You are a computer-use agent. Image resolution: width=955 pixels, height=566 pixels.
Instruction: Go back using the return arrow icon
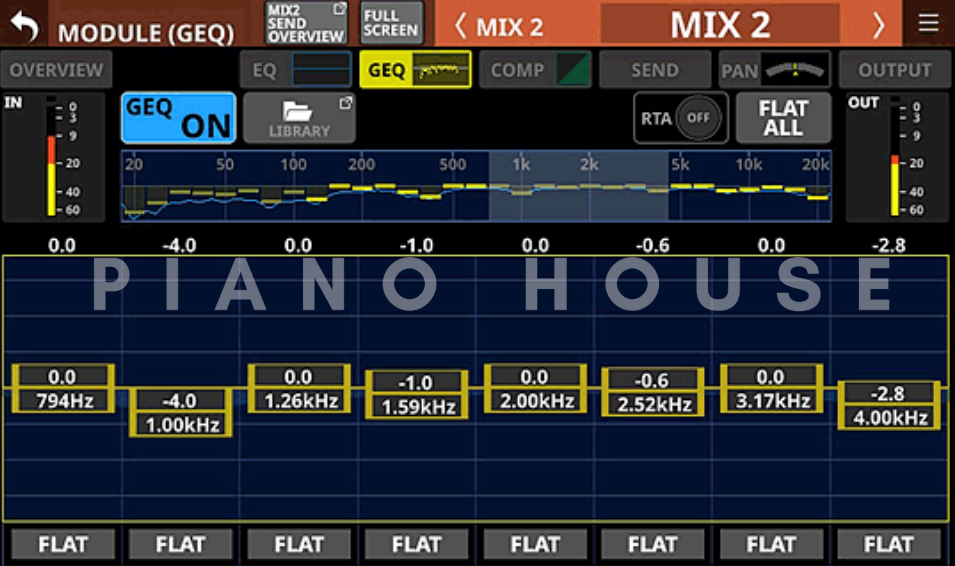pyautogui.click(x=23, y=25)
